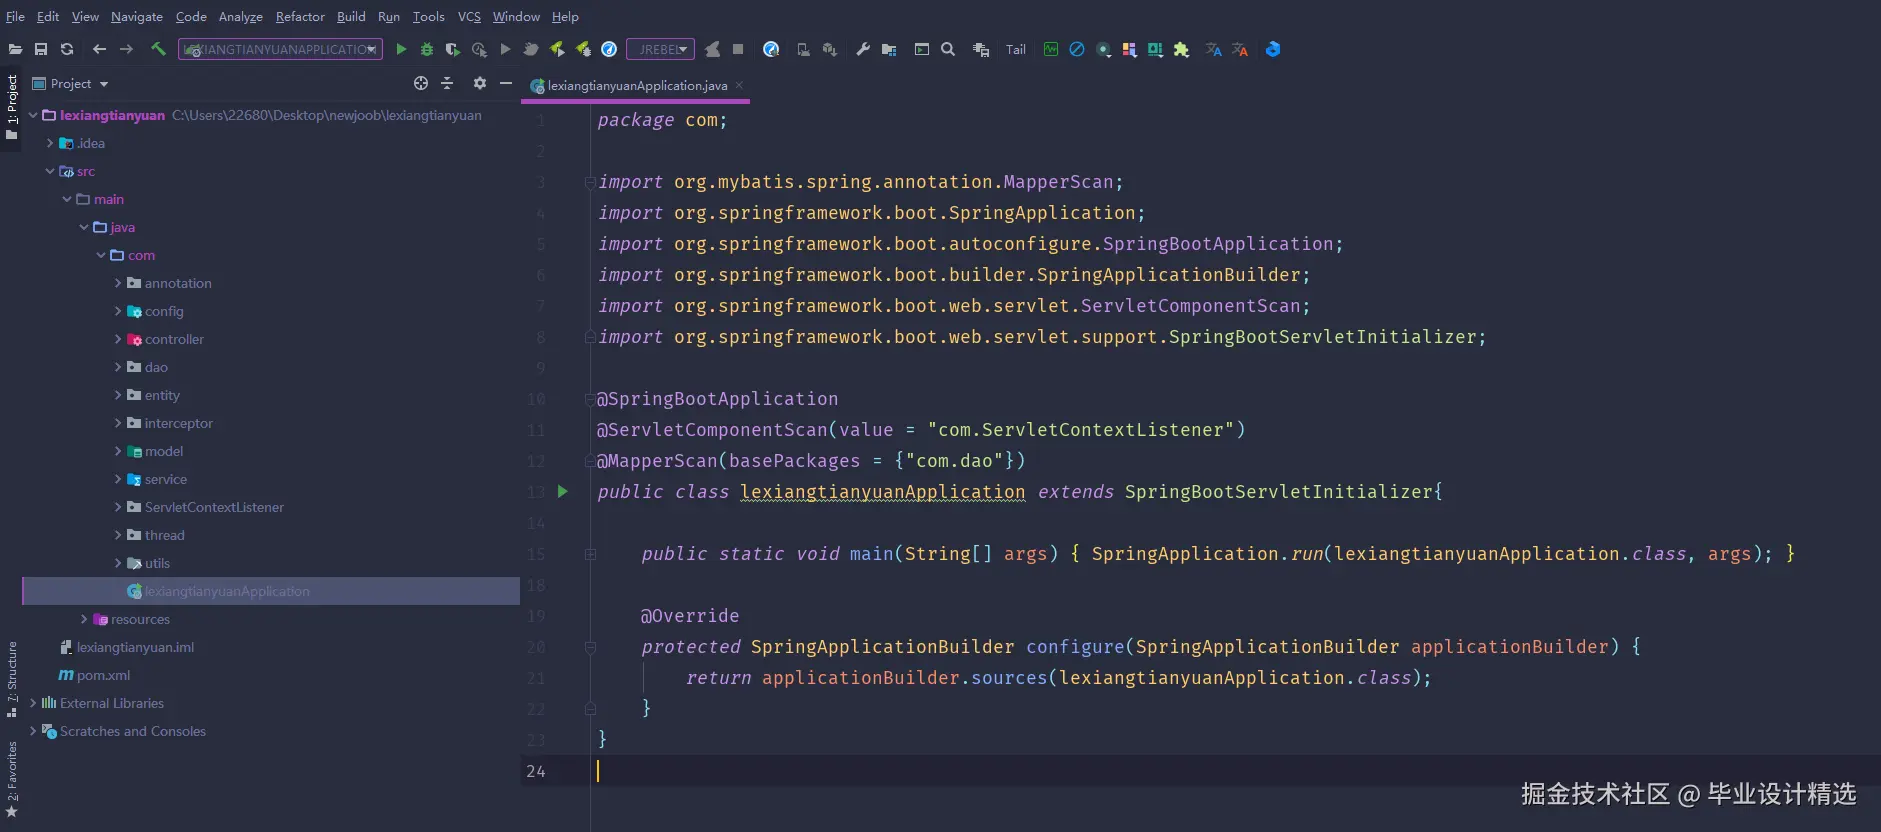
Task: Toggle the Structure tool window
Action: click(11, 680)
